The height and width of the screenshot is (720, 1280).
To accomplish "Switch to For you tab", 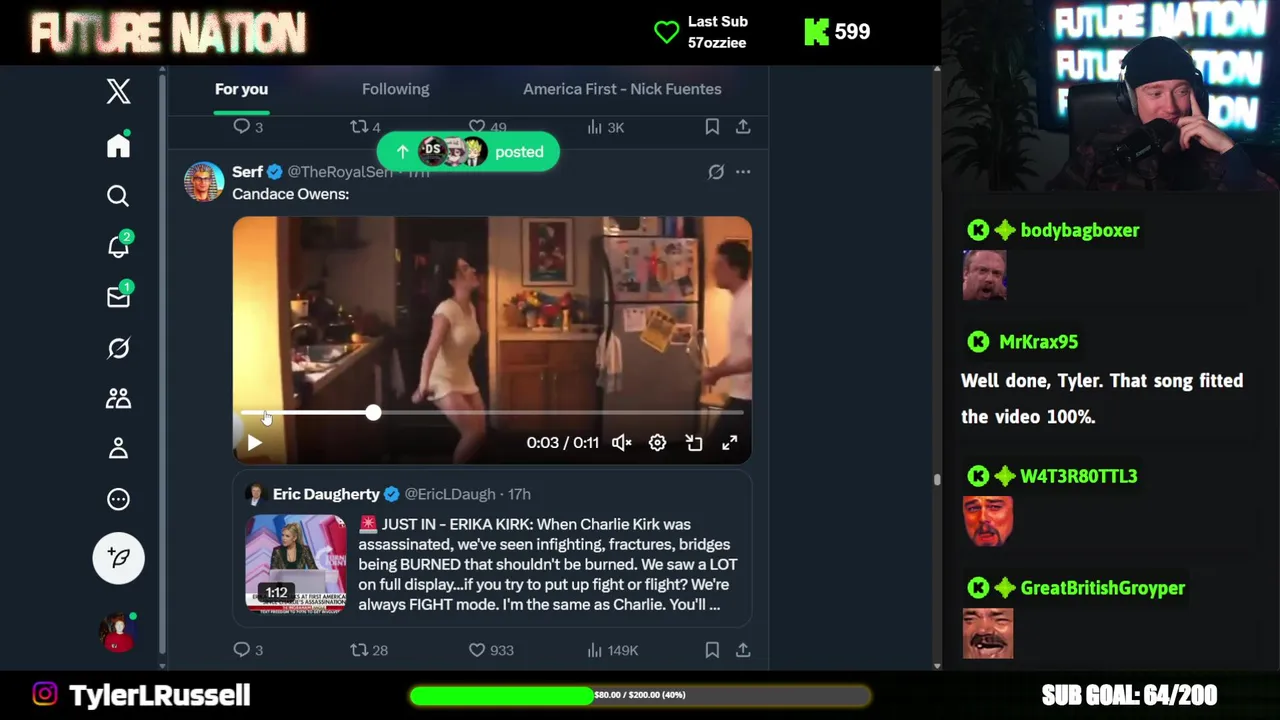I will click(x=241, y=89).
